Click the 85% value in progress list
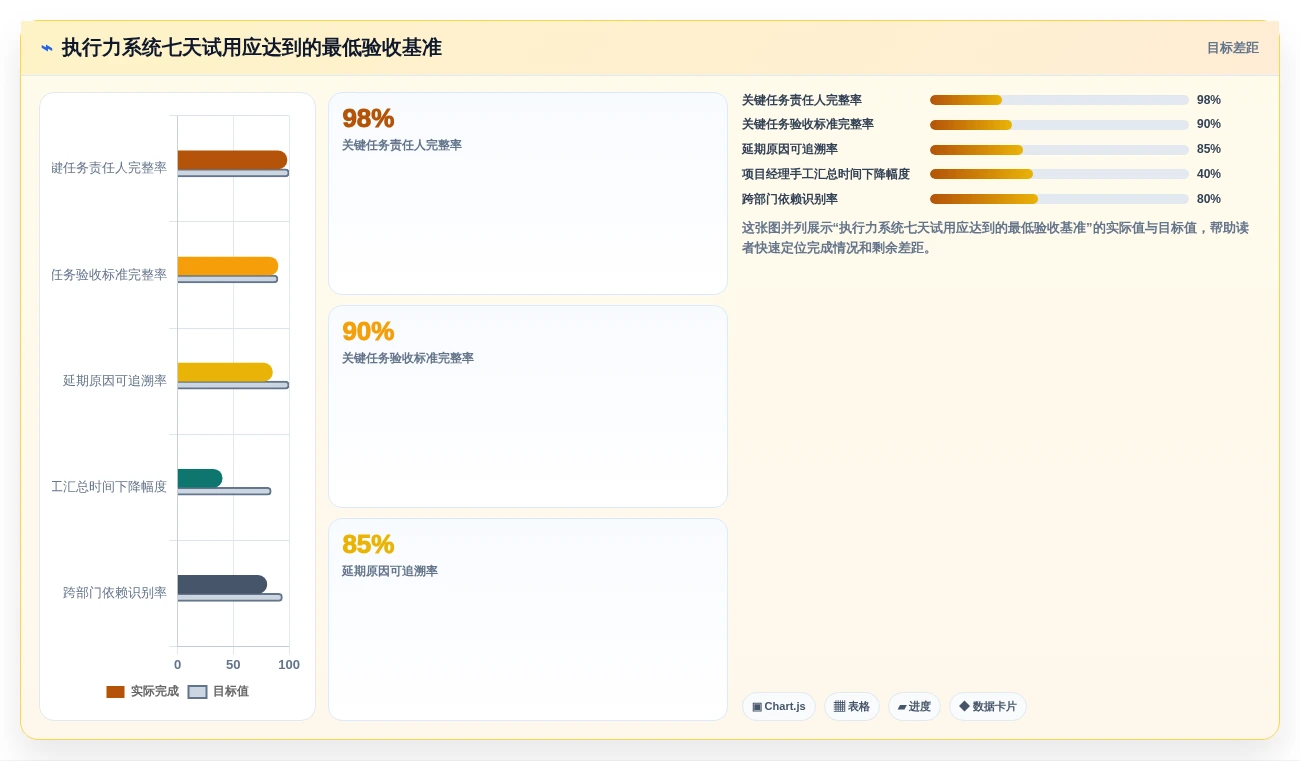Image resolution: width=1300 pixels, height=761 pixels. click(x=1208, y=150)
